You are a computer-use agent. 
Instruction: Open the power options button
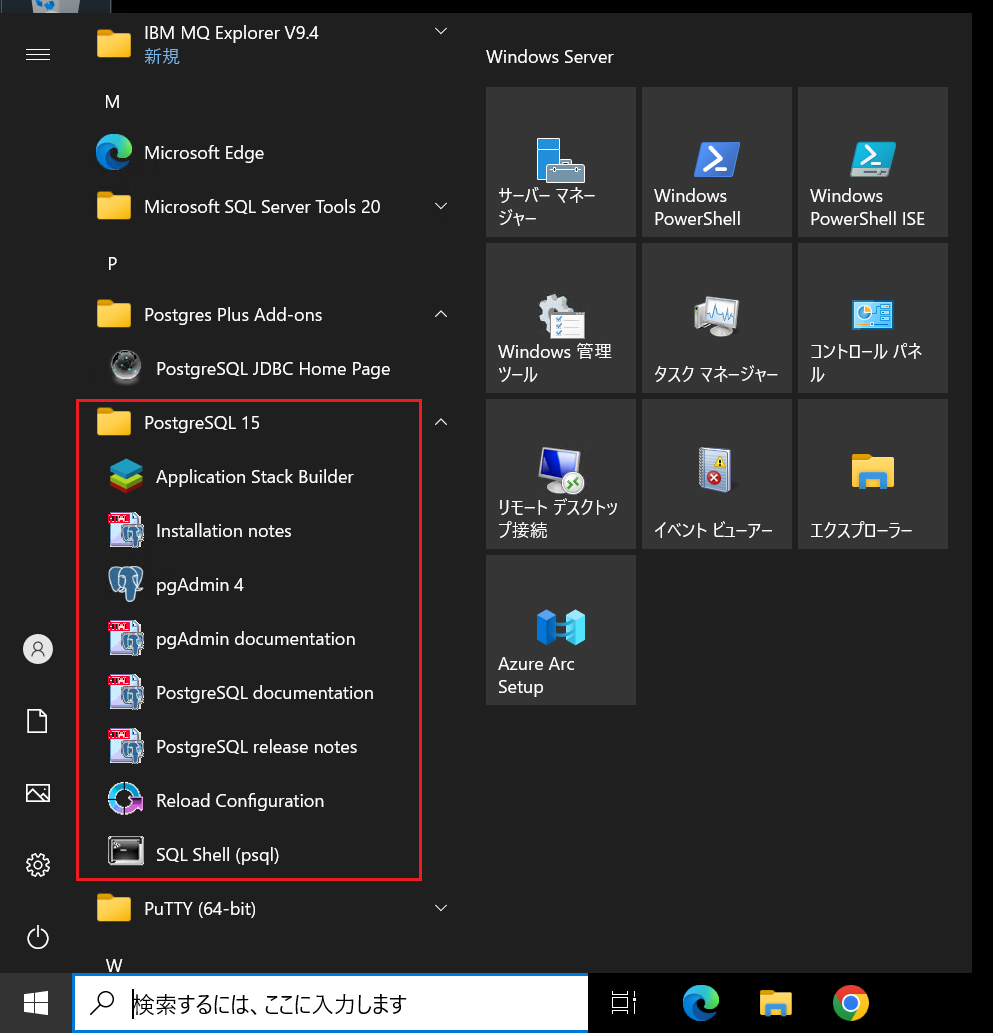point(38,937)
